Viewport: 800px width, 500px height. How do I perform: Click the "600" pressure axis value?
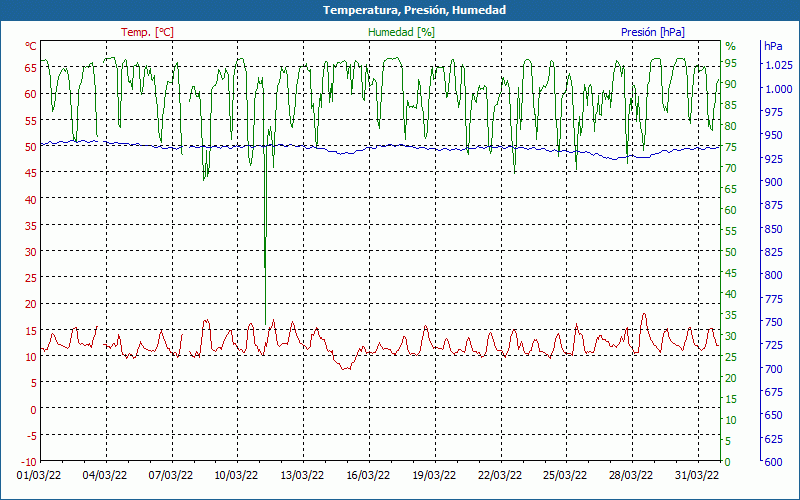[773, 462]
